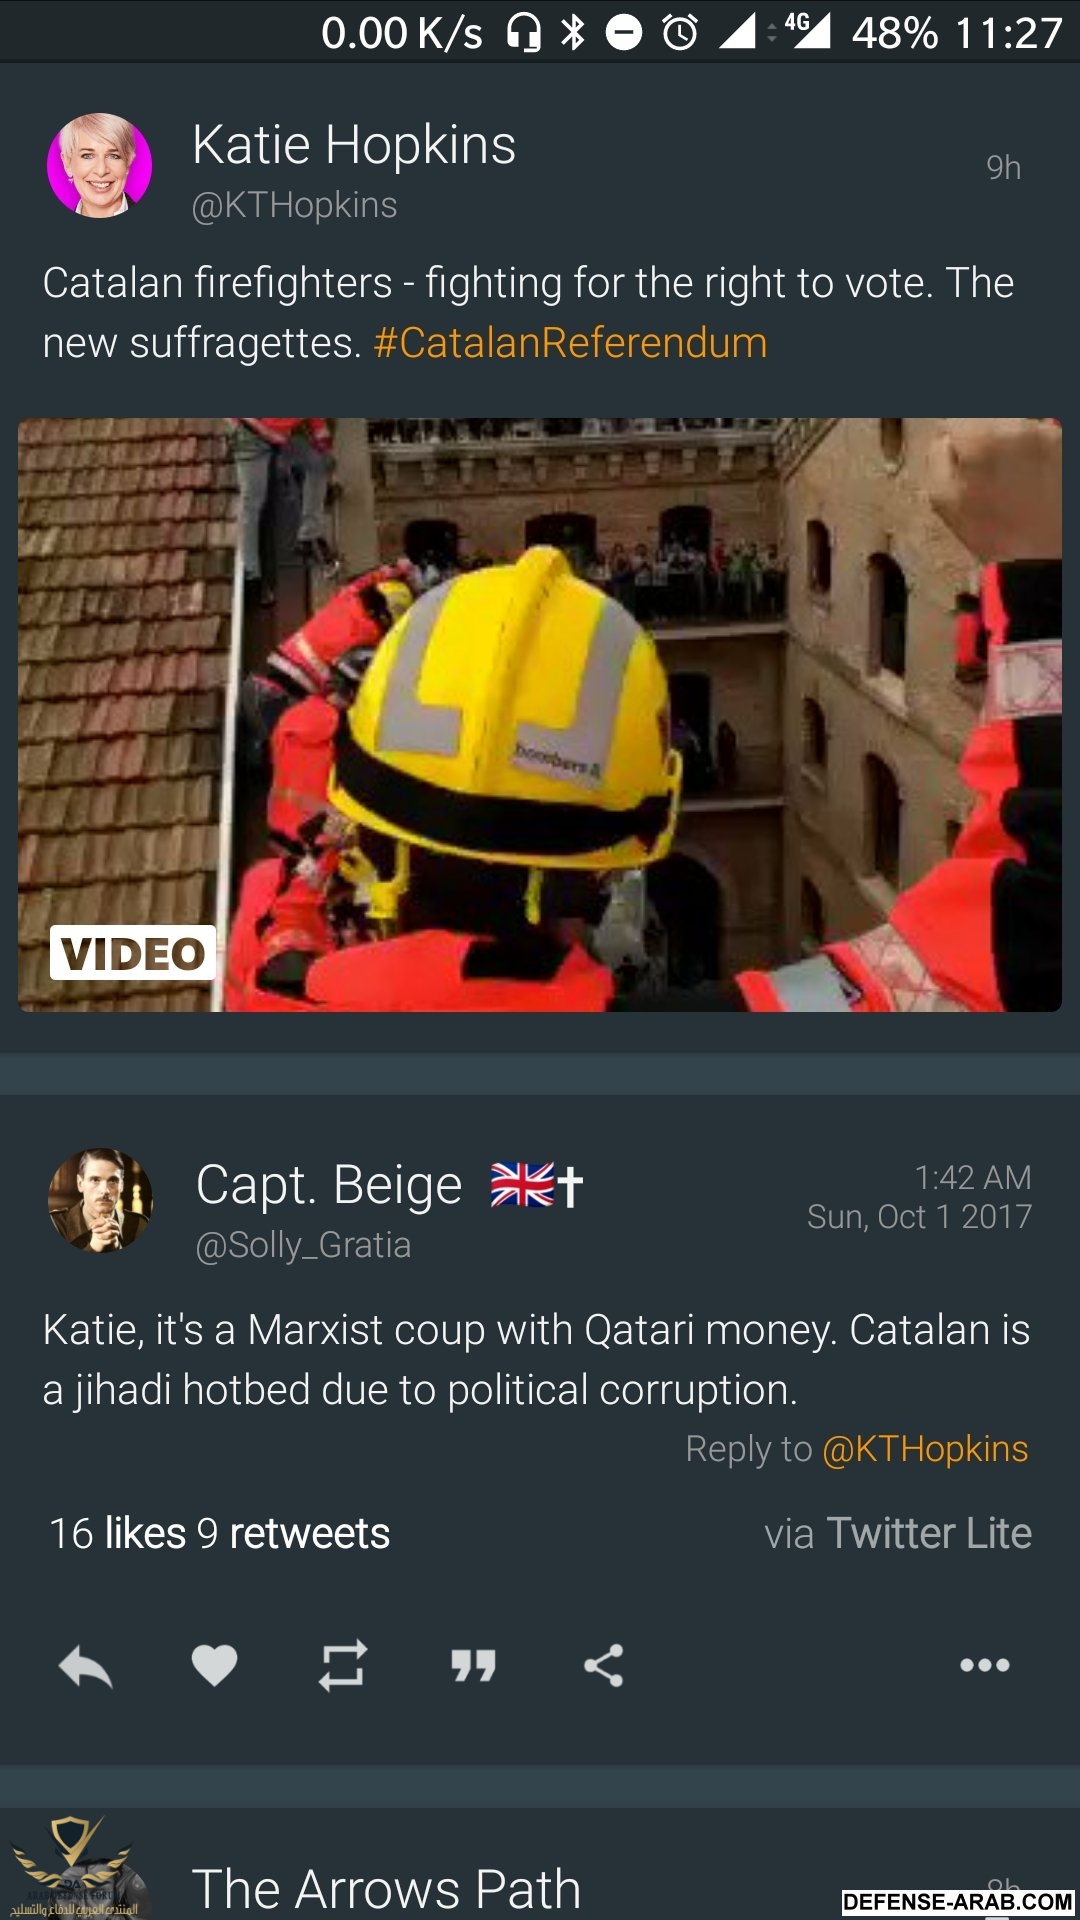
Task: Open Capt. Beige avatar
Action: click(x=100, y=1200)
